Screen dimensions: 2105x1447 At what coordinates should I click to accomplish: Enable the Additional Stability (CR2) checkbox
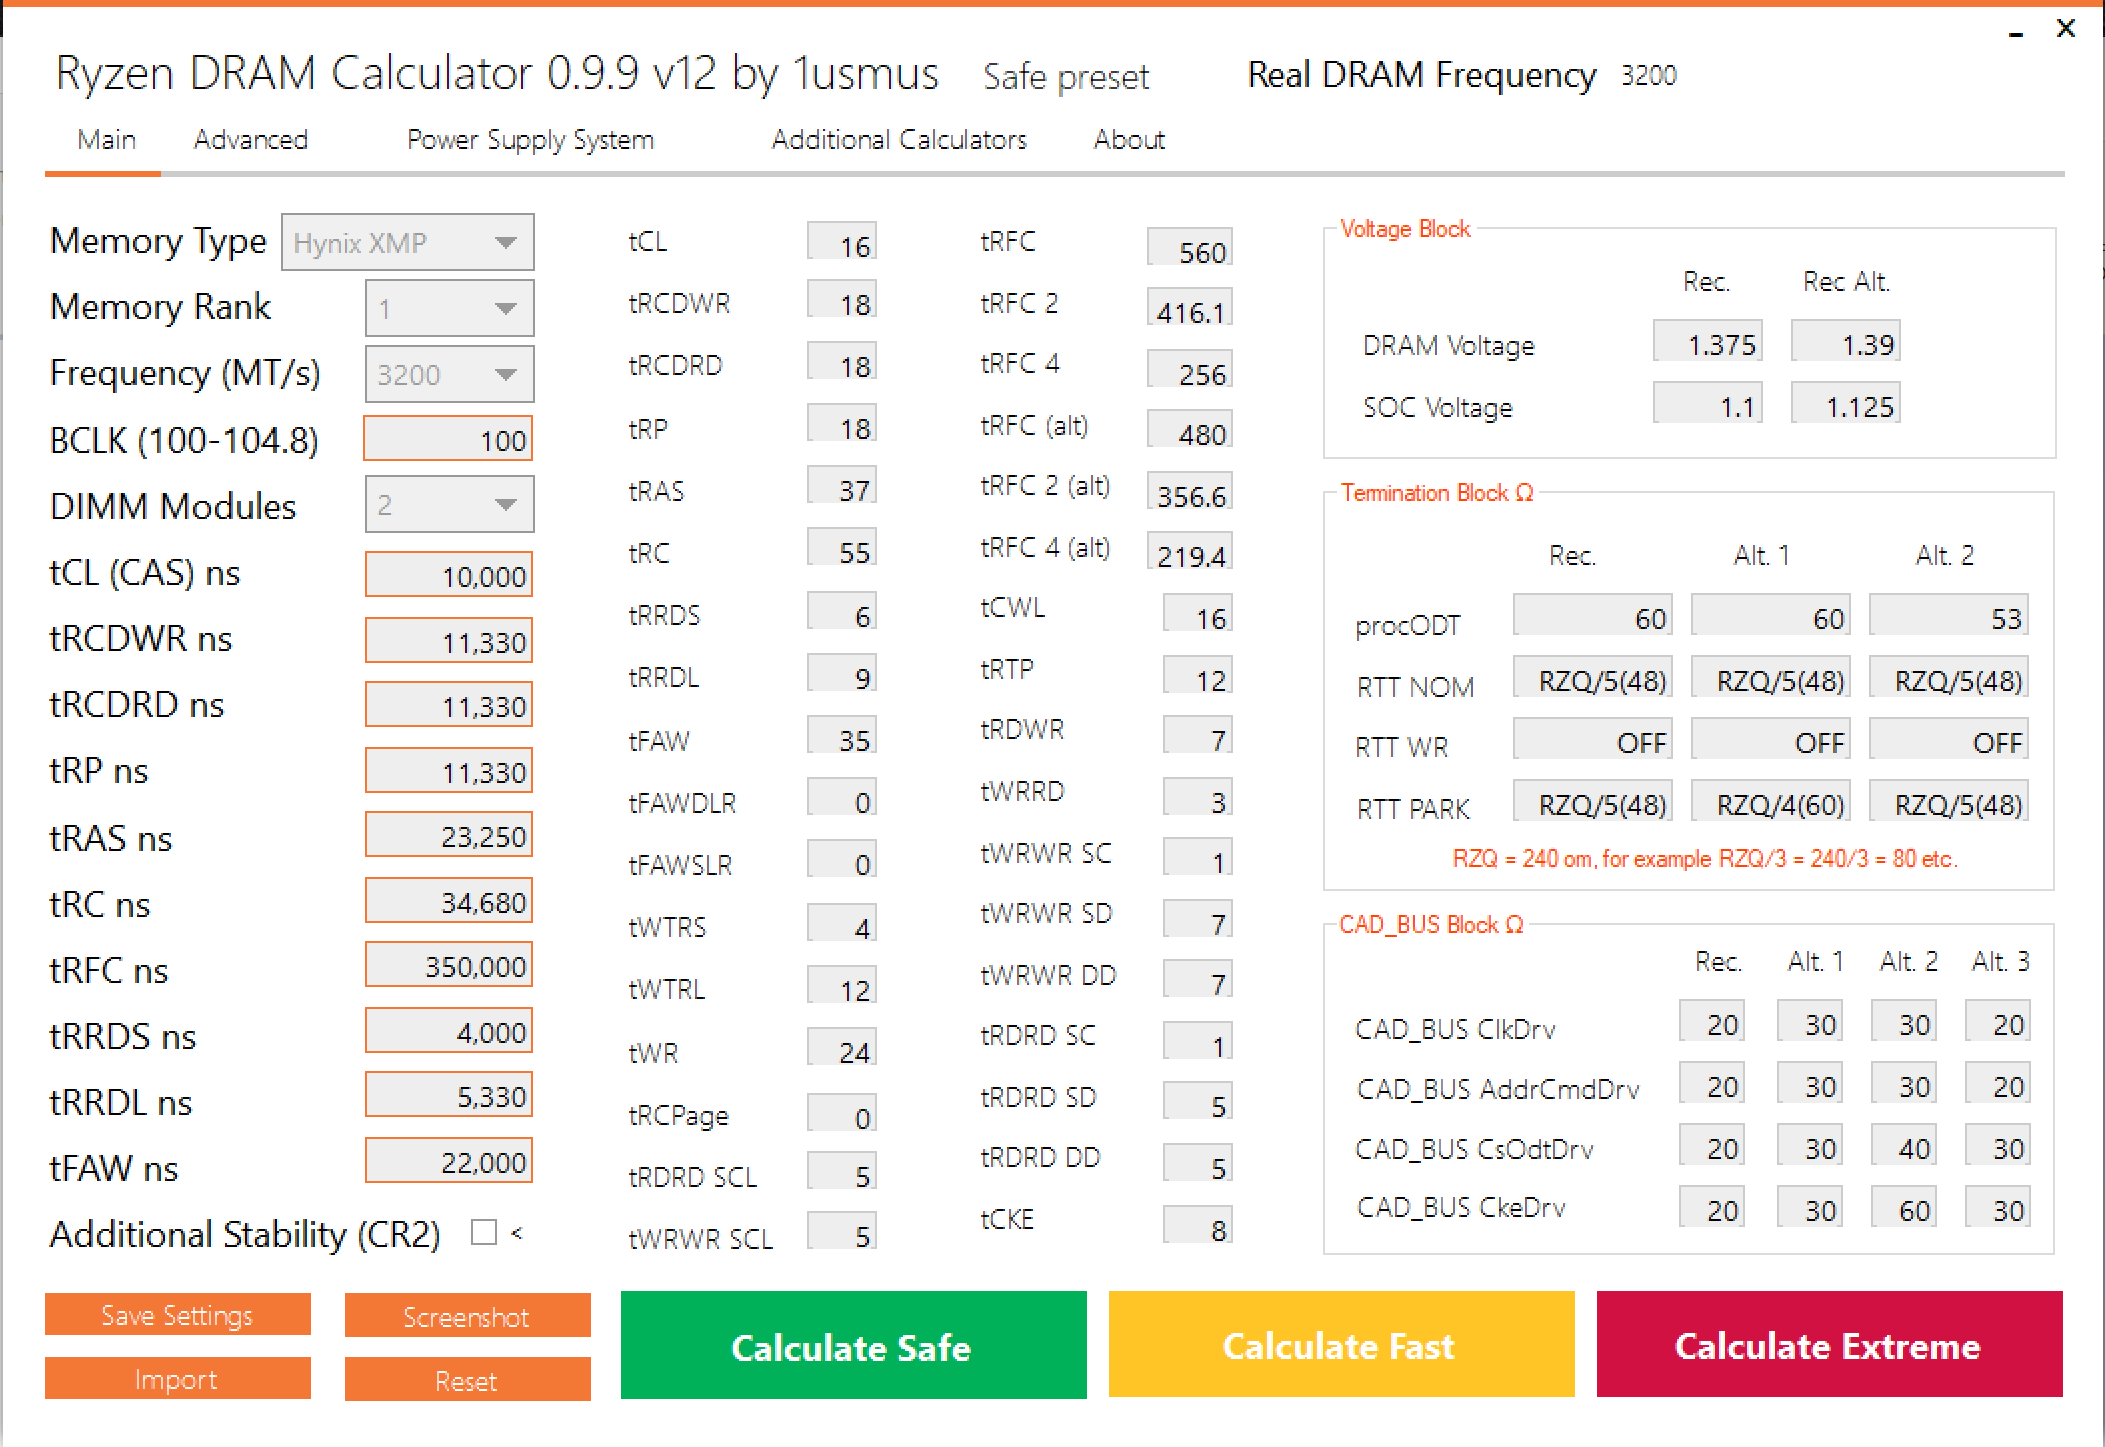click(x=484, y=1232)
